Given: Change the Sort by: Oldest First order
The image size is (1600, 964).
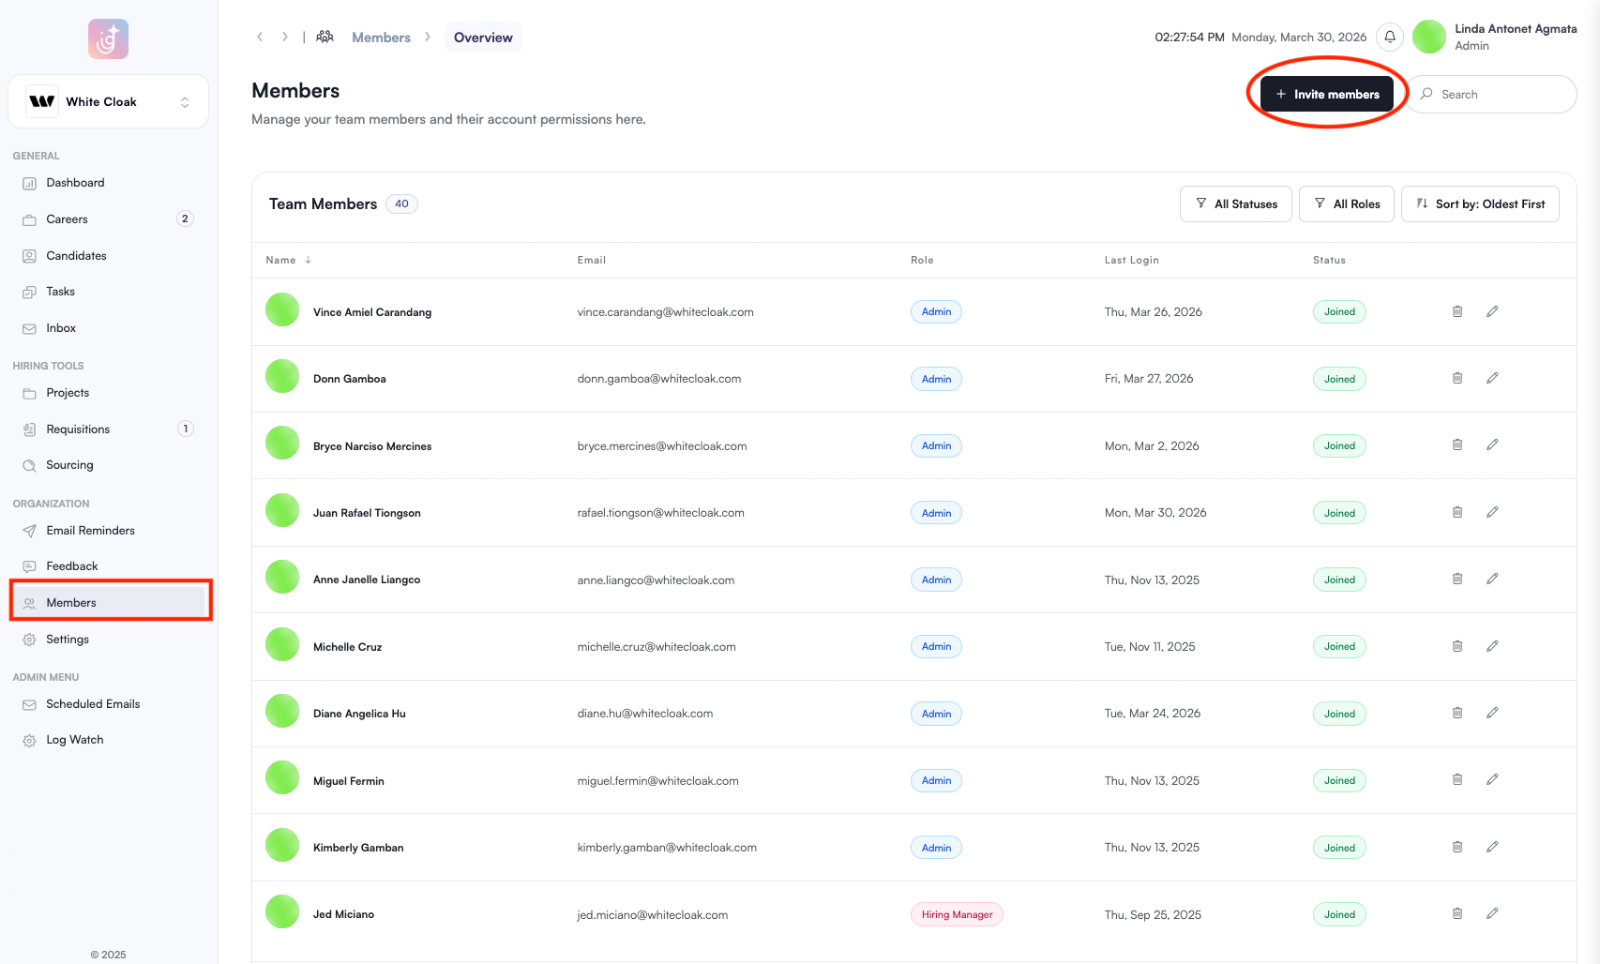Looking at the screenshot, I should [x=1480, y=204].
